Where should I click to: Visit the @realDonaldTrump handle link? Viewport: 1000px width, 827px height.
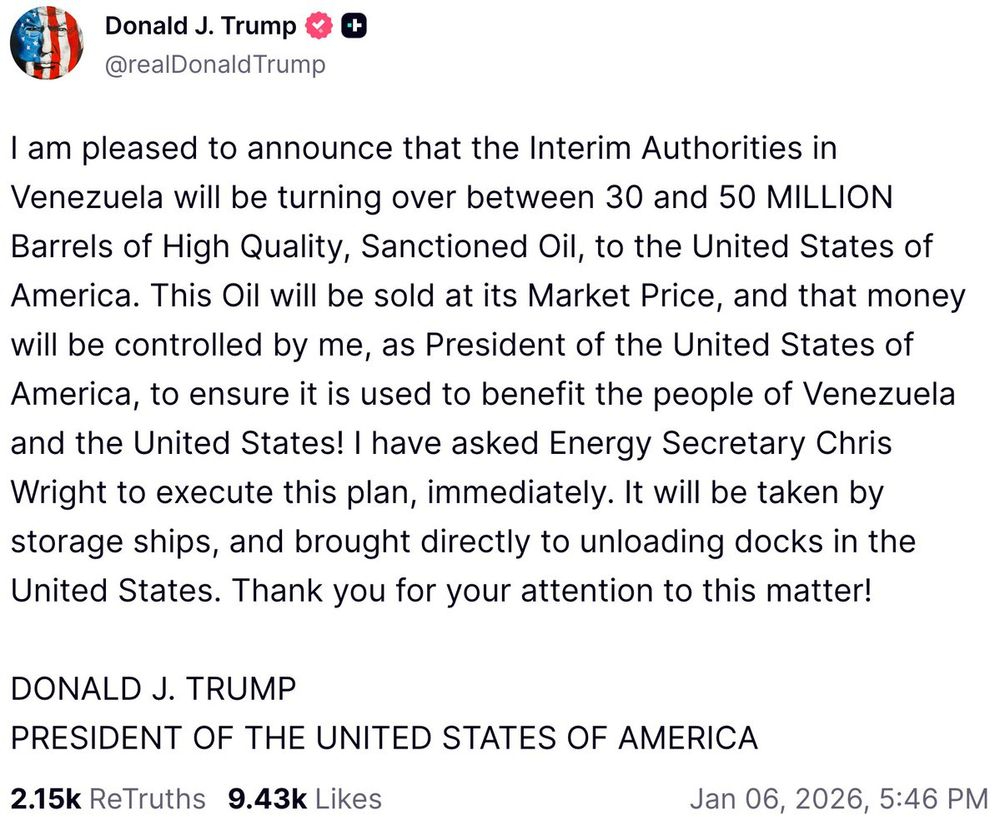pyautogui.click(x=215, y=65)
